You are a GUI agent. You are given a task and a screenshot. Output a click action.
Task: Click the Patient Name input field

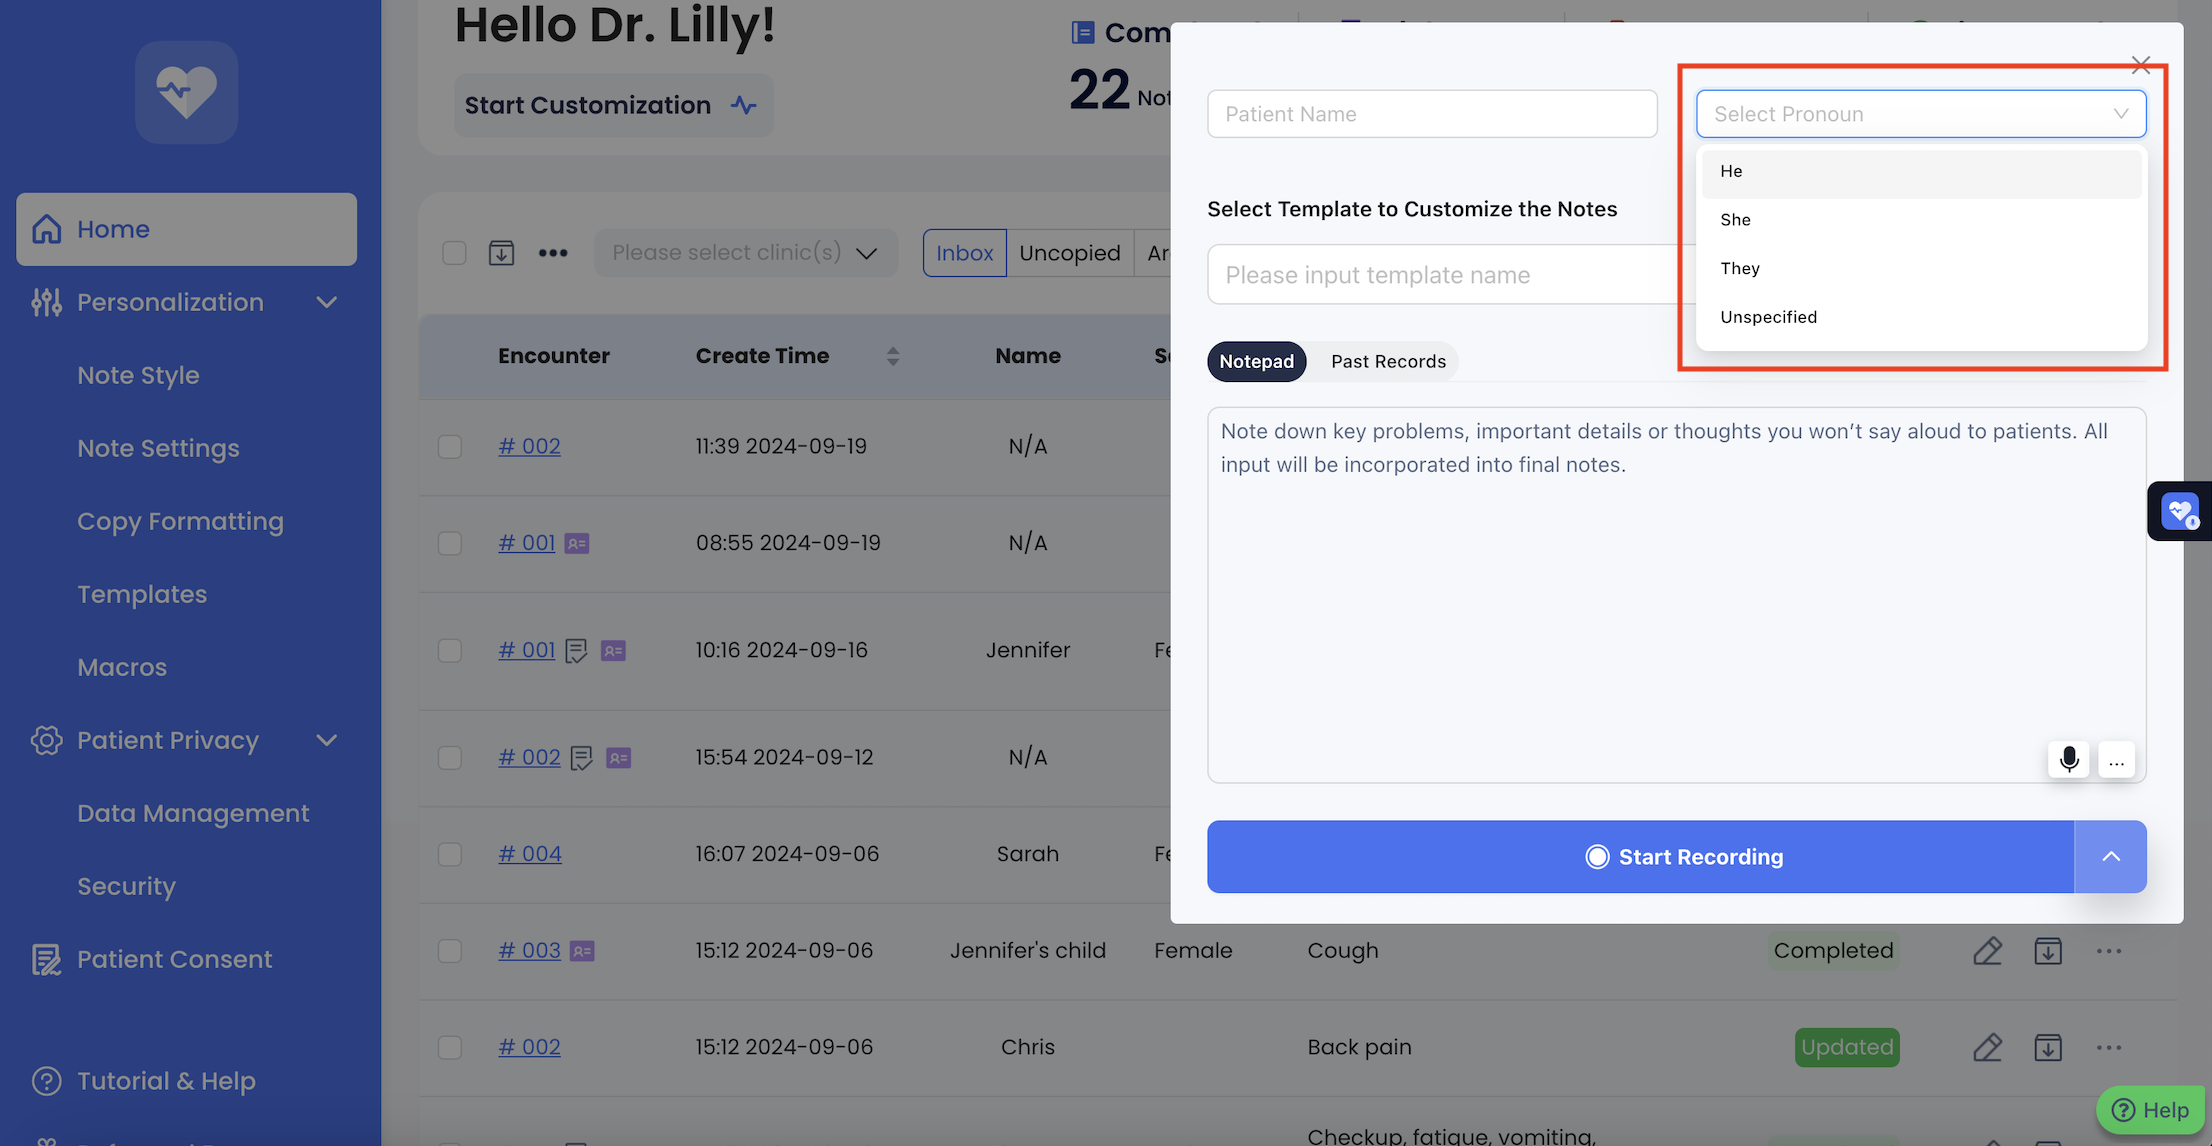(1431, 114)
